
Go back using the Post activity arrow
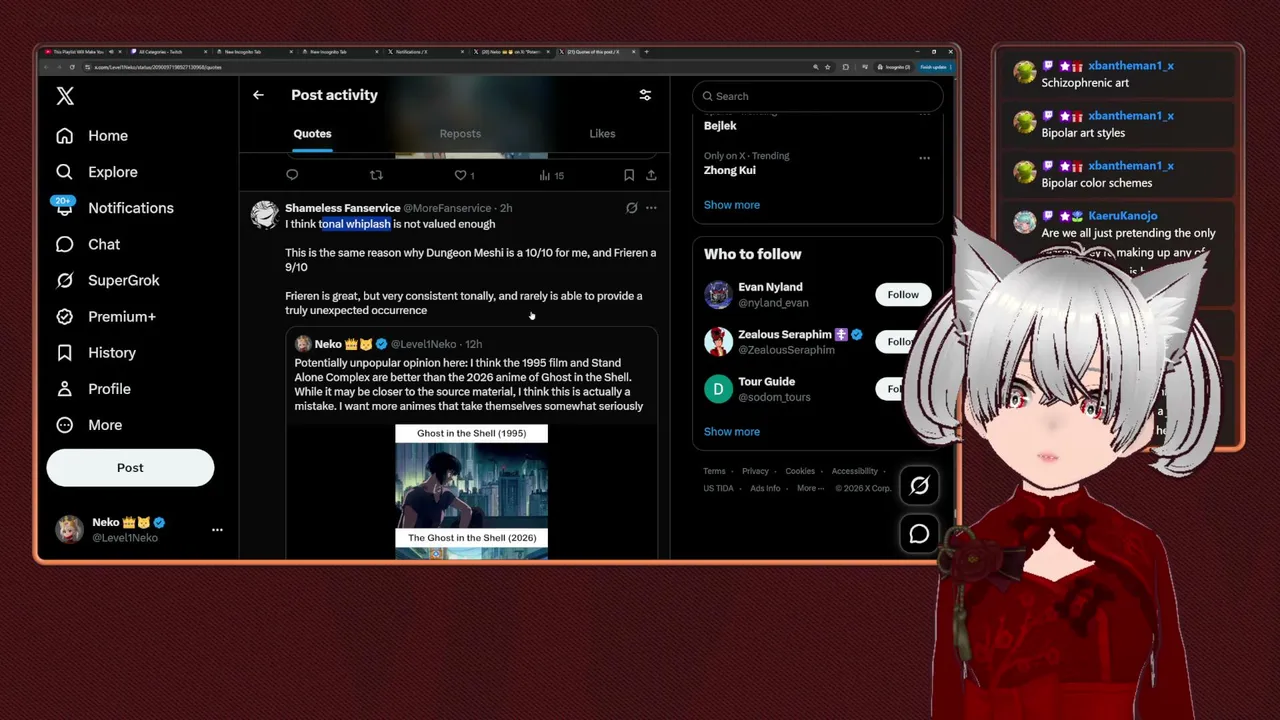pyautogui.click(x=258, y=95)
